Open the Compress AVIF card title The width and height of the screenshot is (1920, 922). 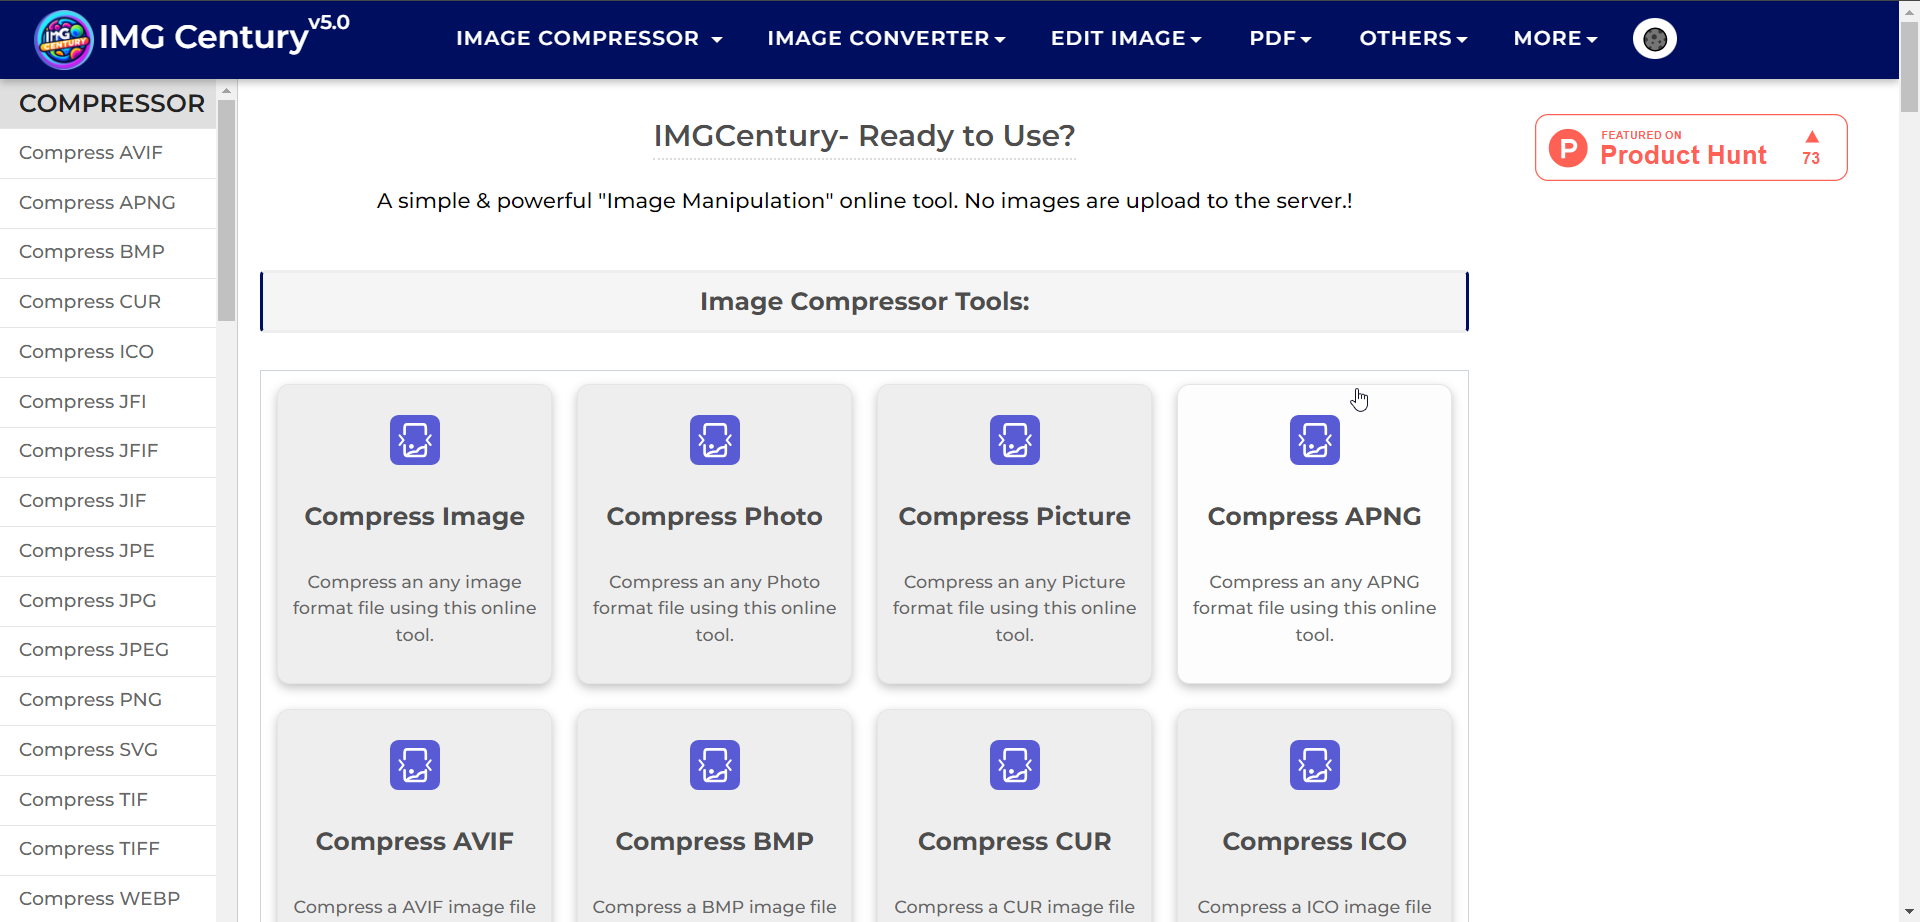pos(415,842)
